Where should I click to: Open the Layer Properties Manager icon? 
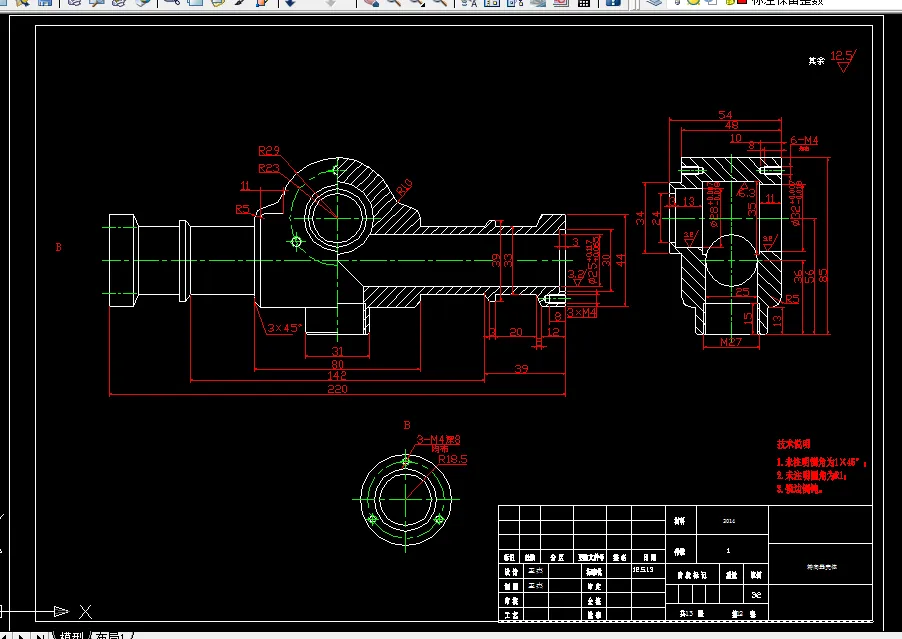click(653, 2)
